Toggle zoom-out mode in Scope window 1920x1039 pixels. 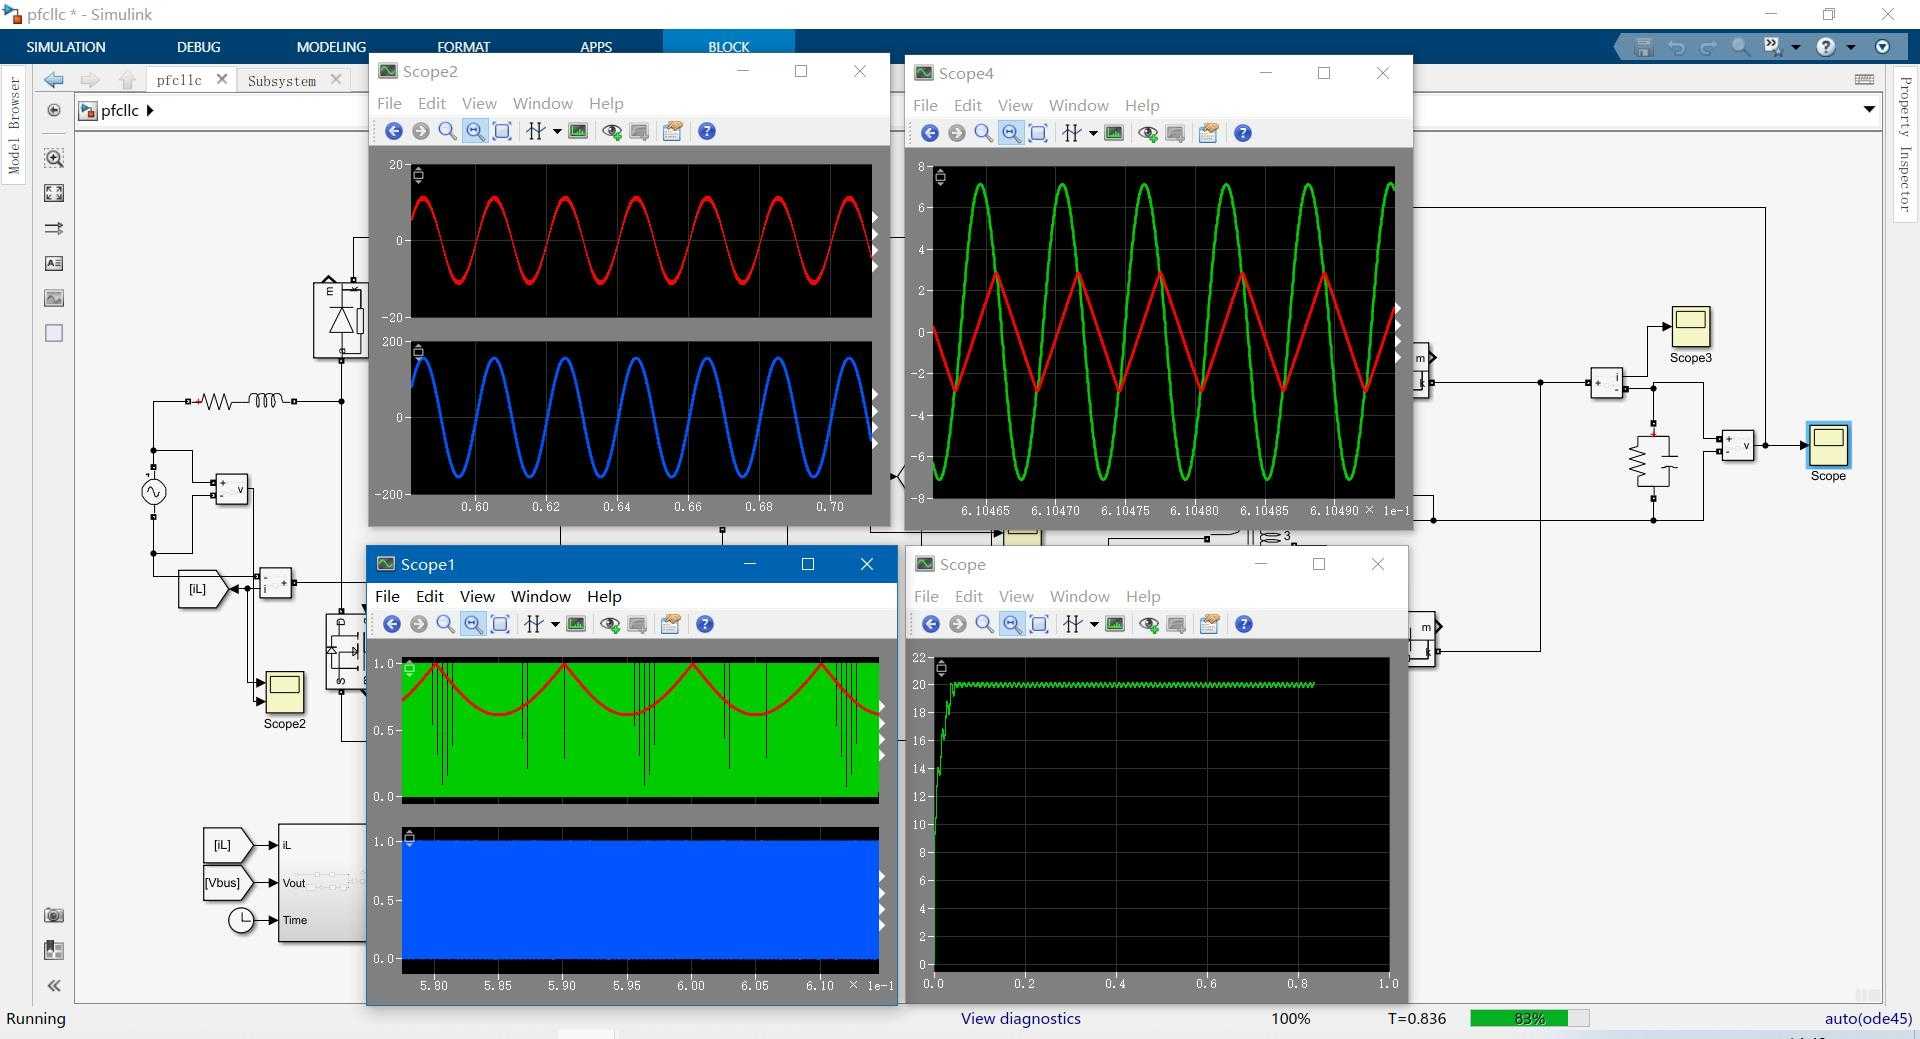coord(1011,623)
